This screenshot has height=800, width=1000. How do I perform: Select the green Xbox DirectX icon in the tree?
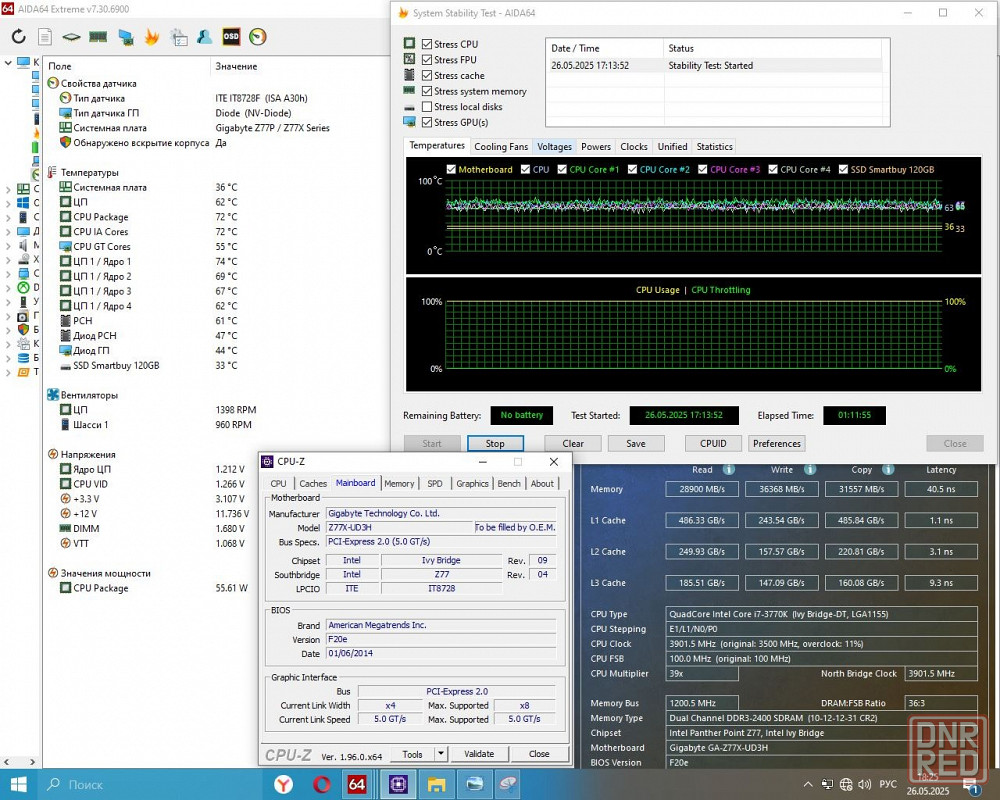(23, 288)
